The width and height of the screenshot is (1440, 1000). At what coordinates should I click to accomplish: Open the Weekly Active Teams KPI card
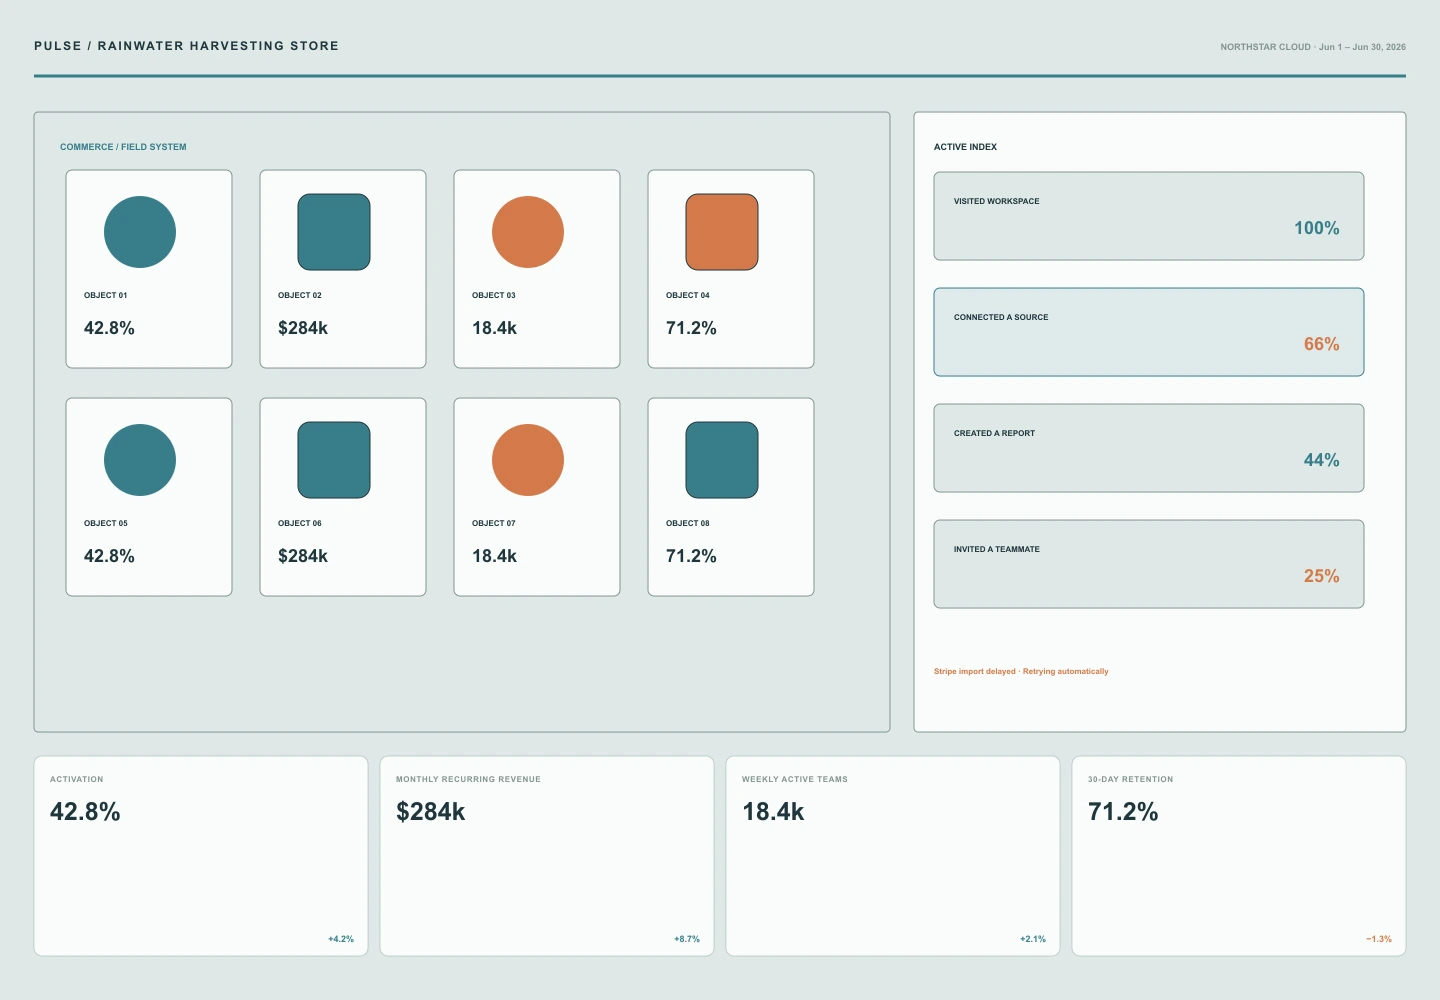tap(893, 856)
